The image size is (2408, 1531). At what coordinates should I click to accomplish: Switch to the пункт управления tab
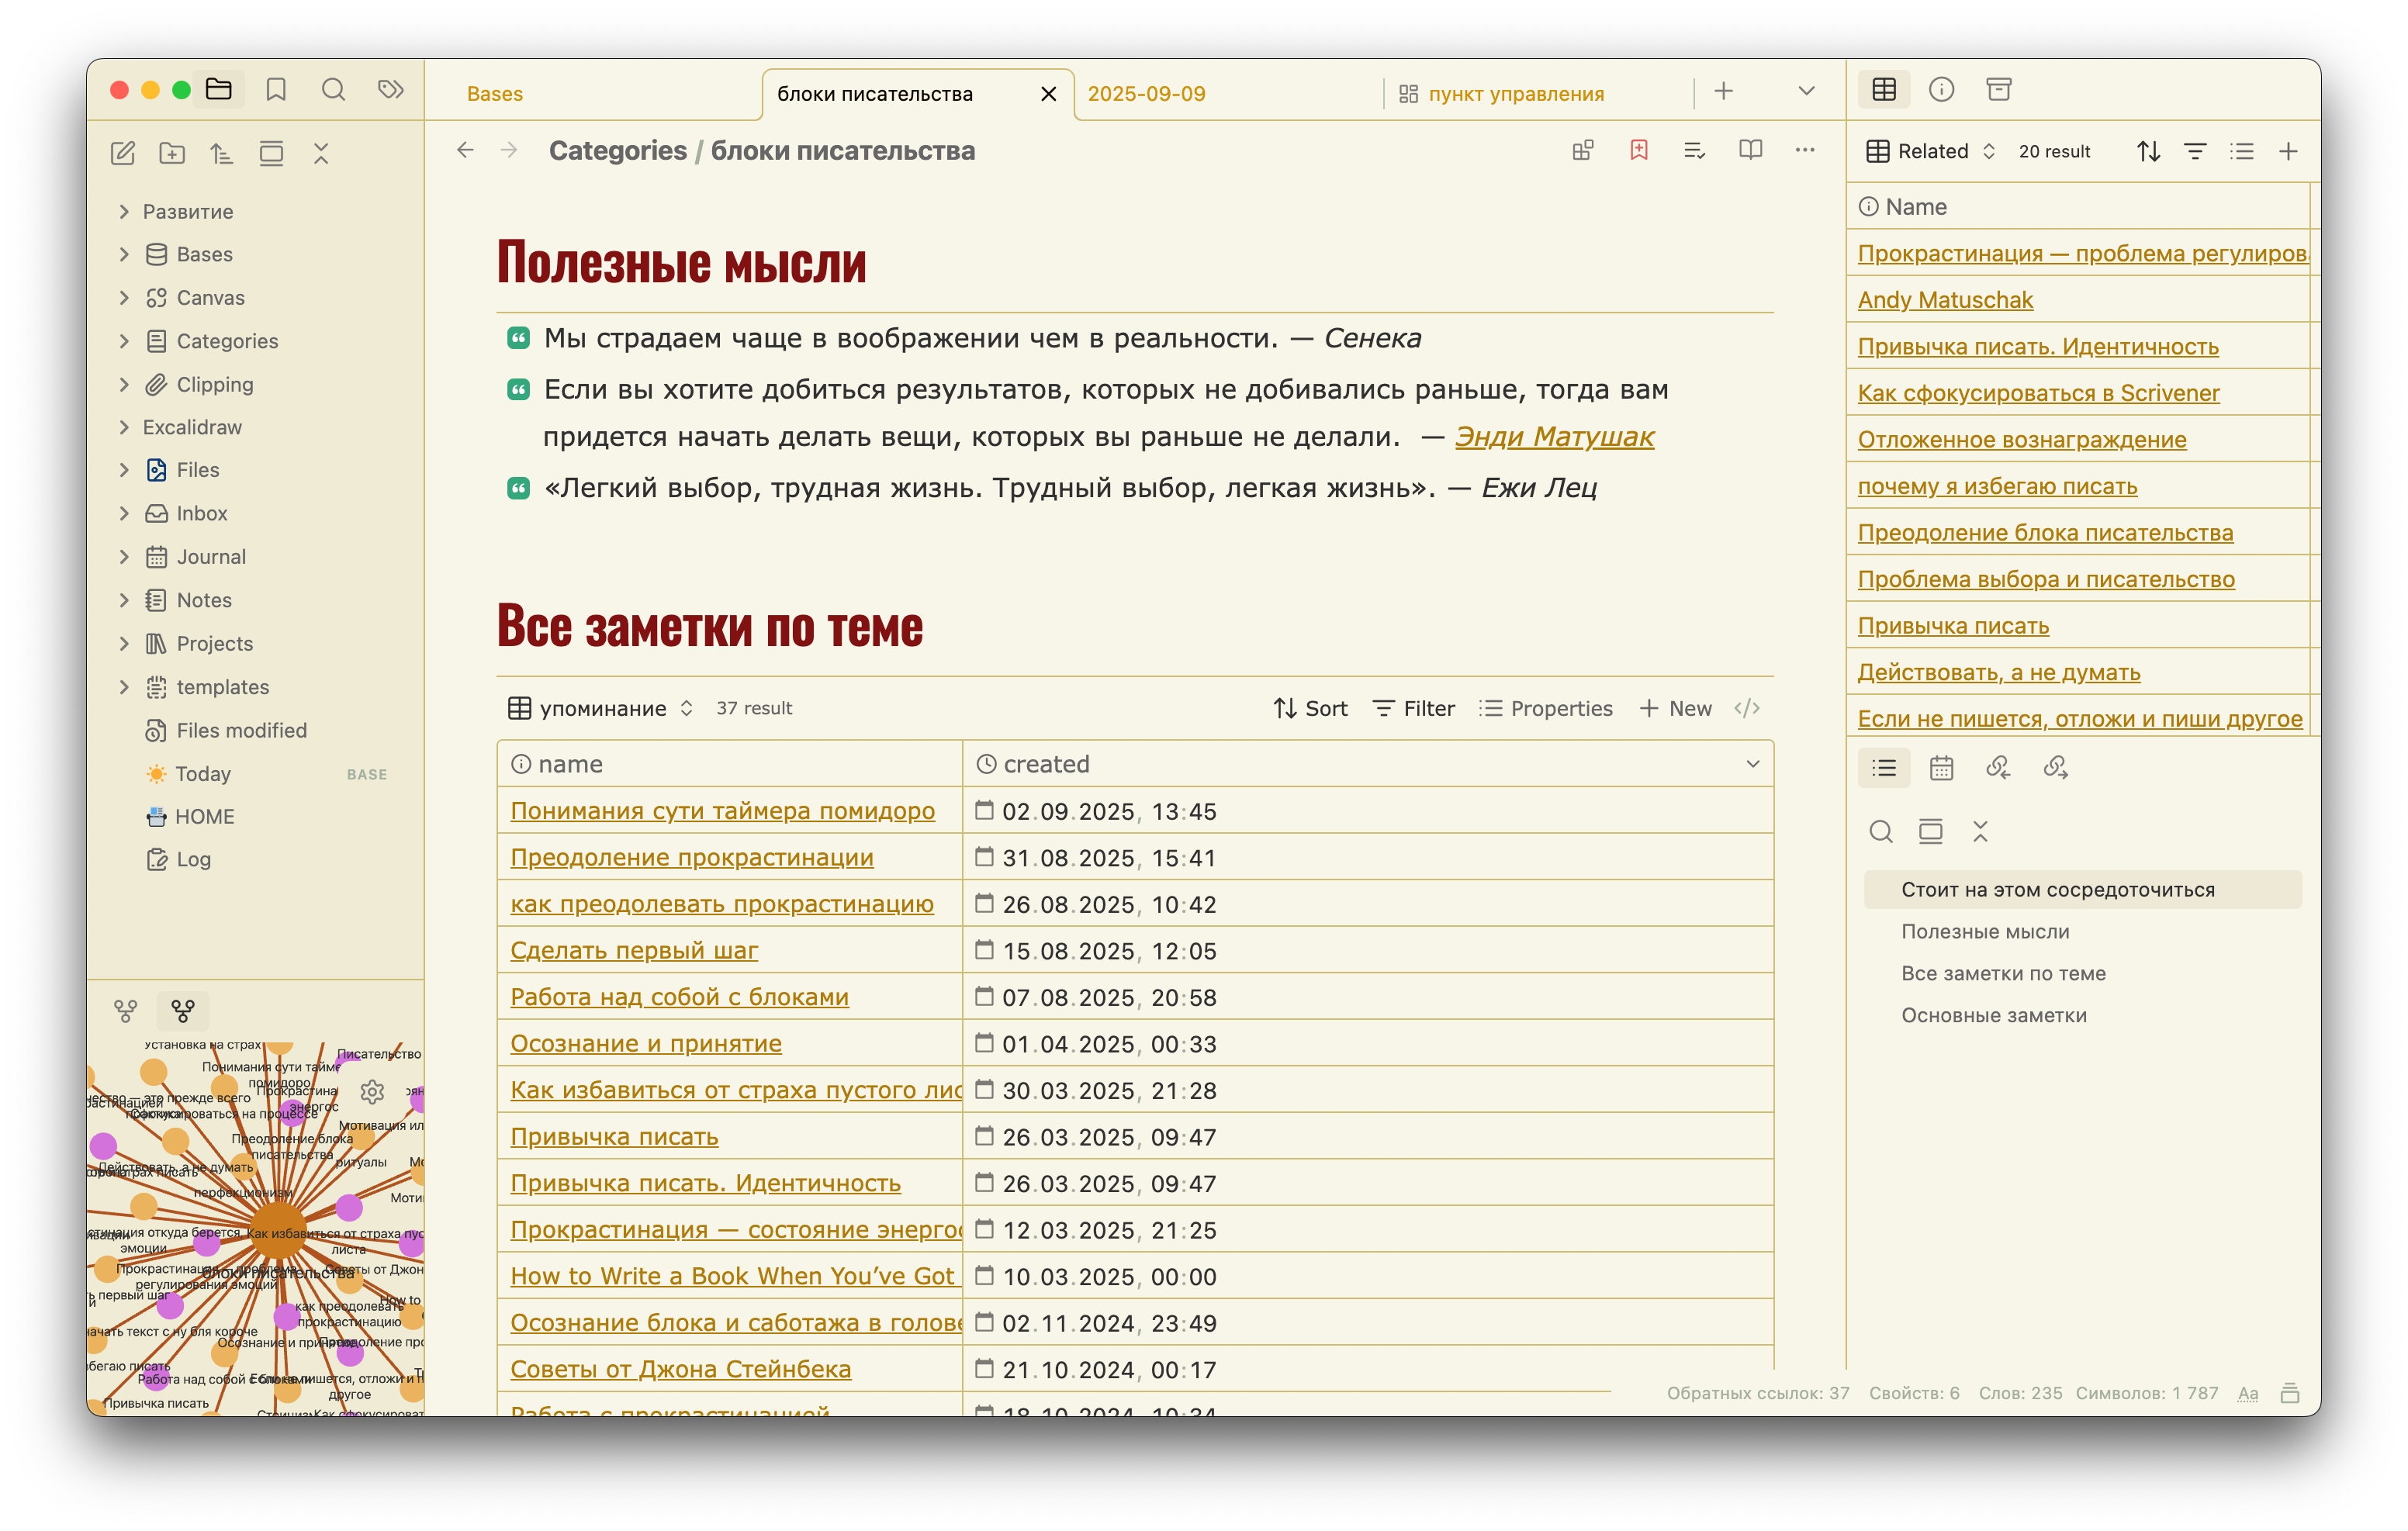coord(1515,94)
